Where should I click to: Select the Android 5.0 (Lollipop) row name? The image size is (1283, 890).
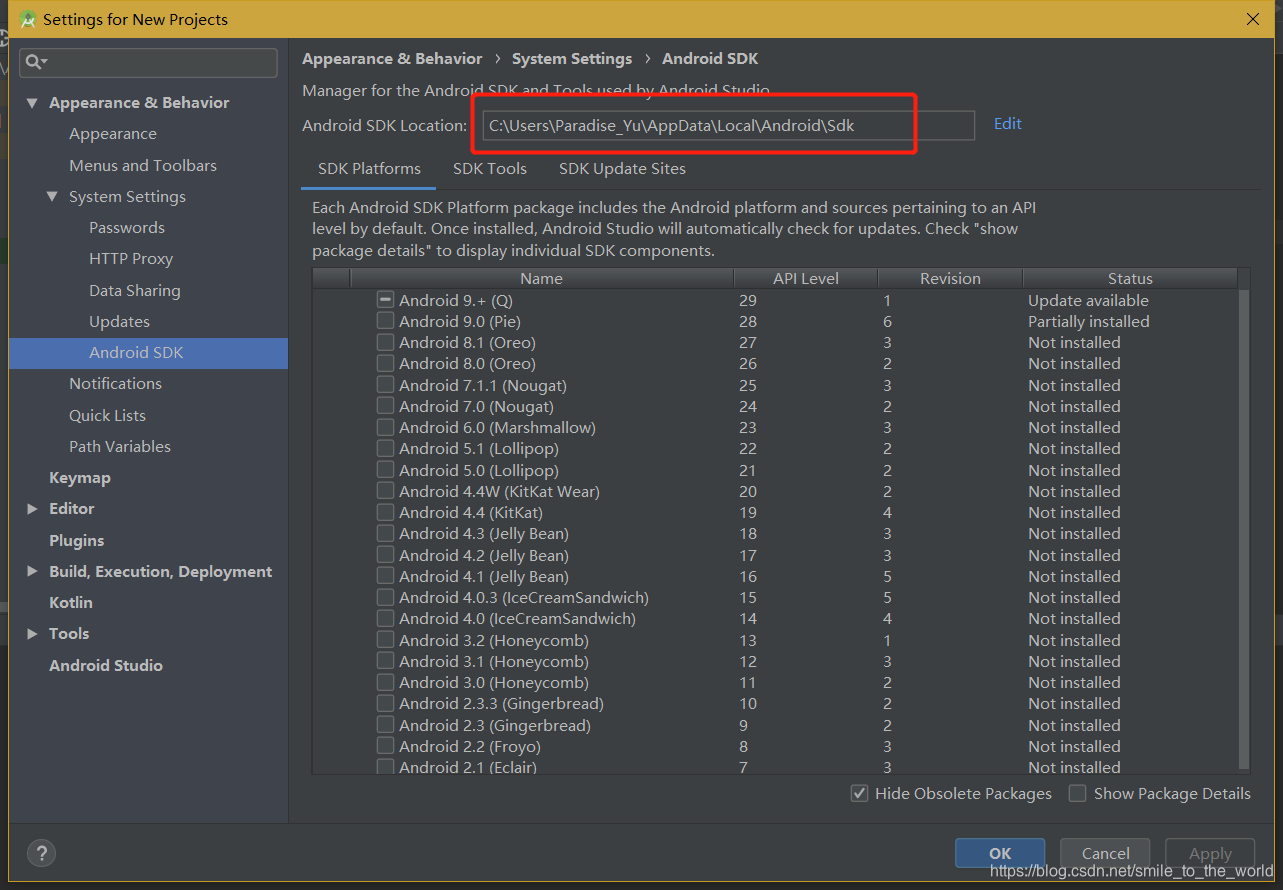click(479, 470)
